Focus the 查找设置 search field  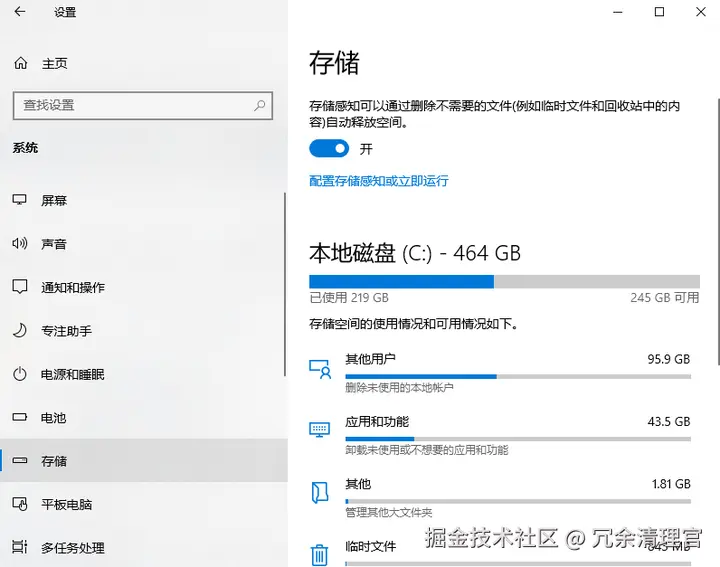tap(143, 106)
